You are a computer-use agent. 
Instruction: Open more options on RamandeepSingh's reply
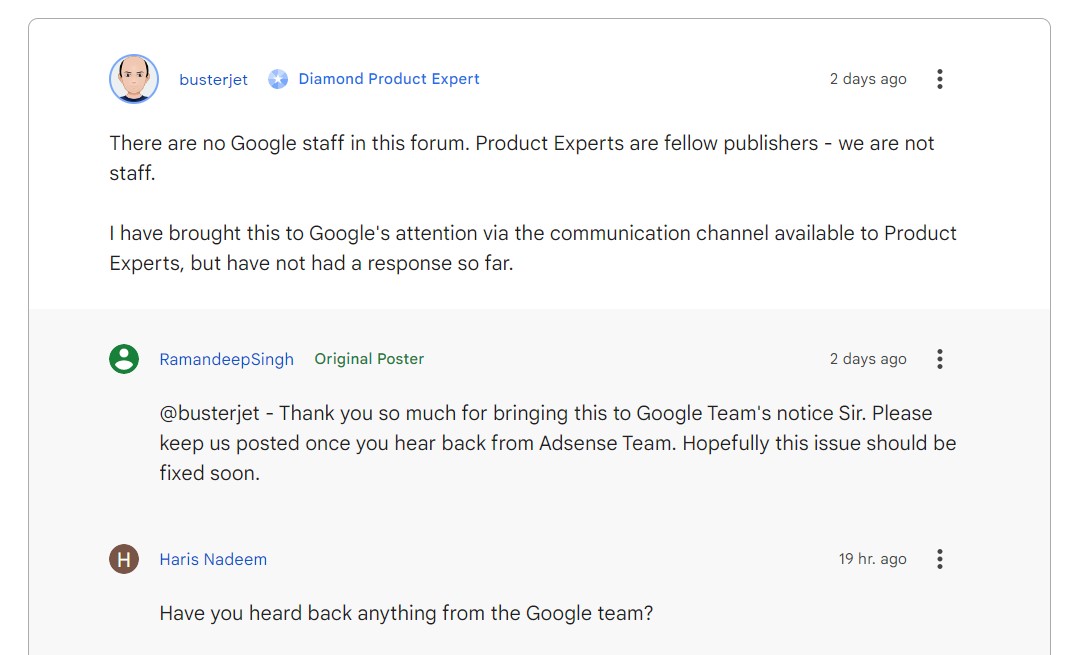pos(940,359)
